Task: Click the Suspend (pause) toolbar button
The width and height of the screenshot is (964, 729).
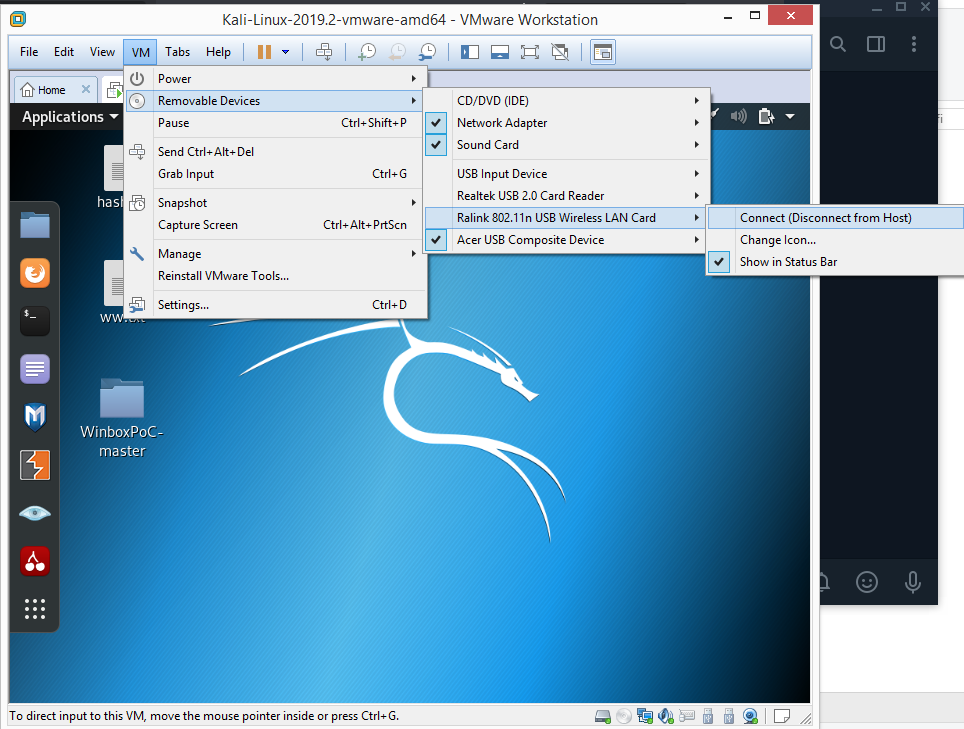Action: click(x=264, y=52)
